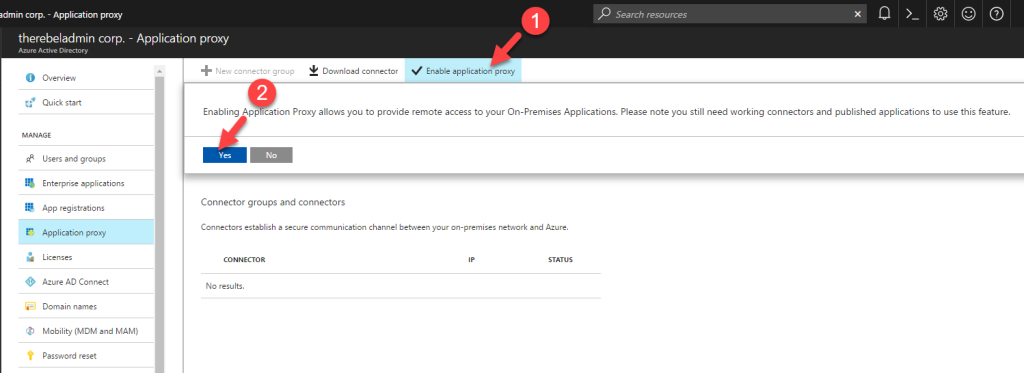
Task: Click the Mobility (MDM and MAM) icon
Action: 29,331
